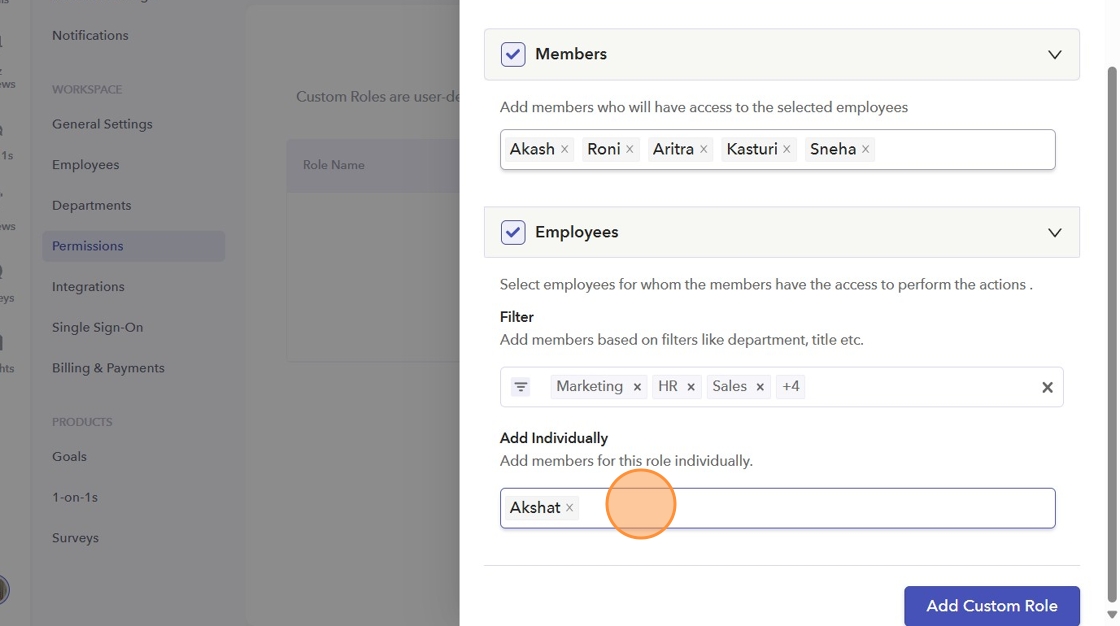Show the +4 hidden filters

[791, 387]
